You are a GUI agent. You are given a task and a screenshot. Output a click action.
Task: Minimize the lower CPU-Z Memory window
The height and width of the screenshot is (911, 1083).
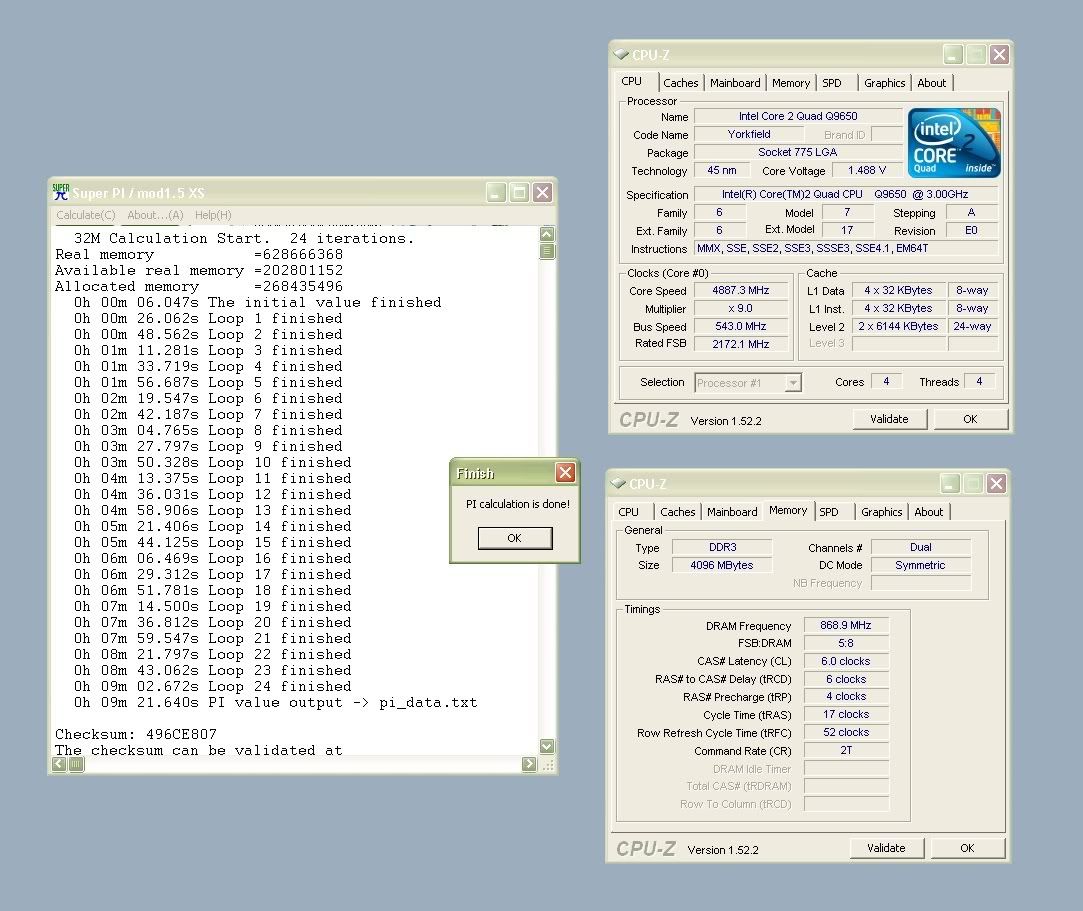pyautogui.click(x=950, y=483)
